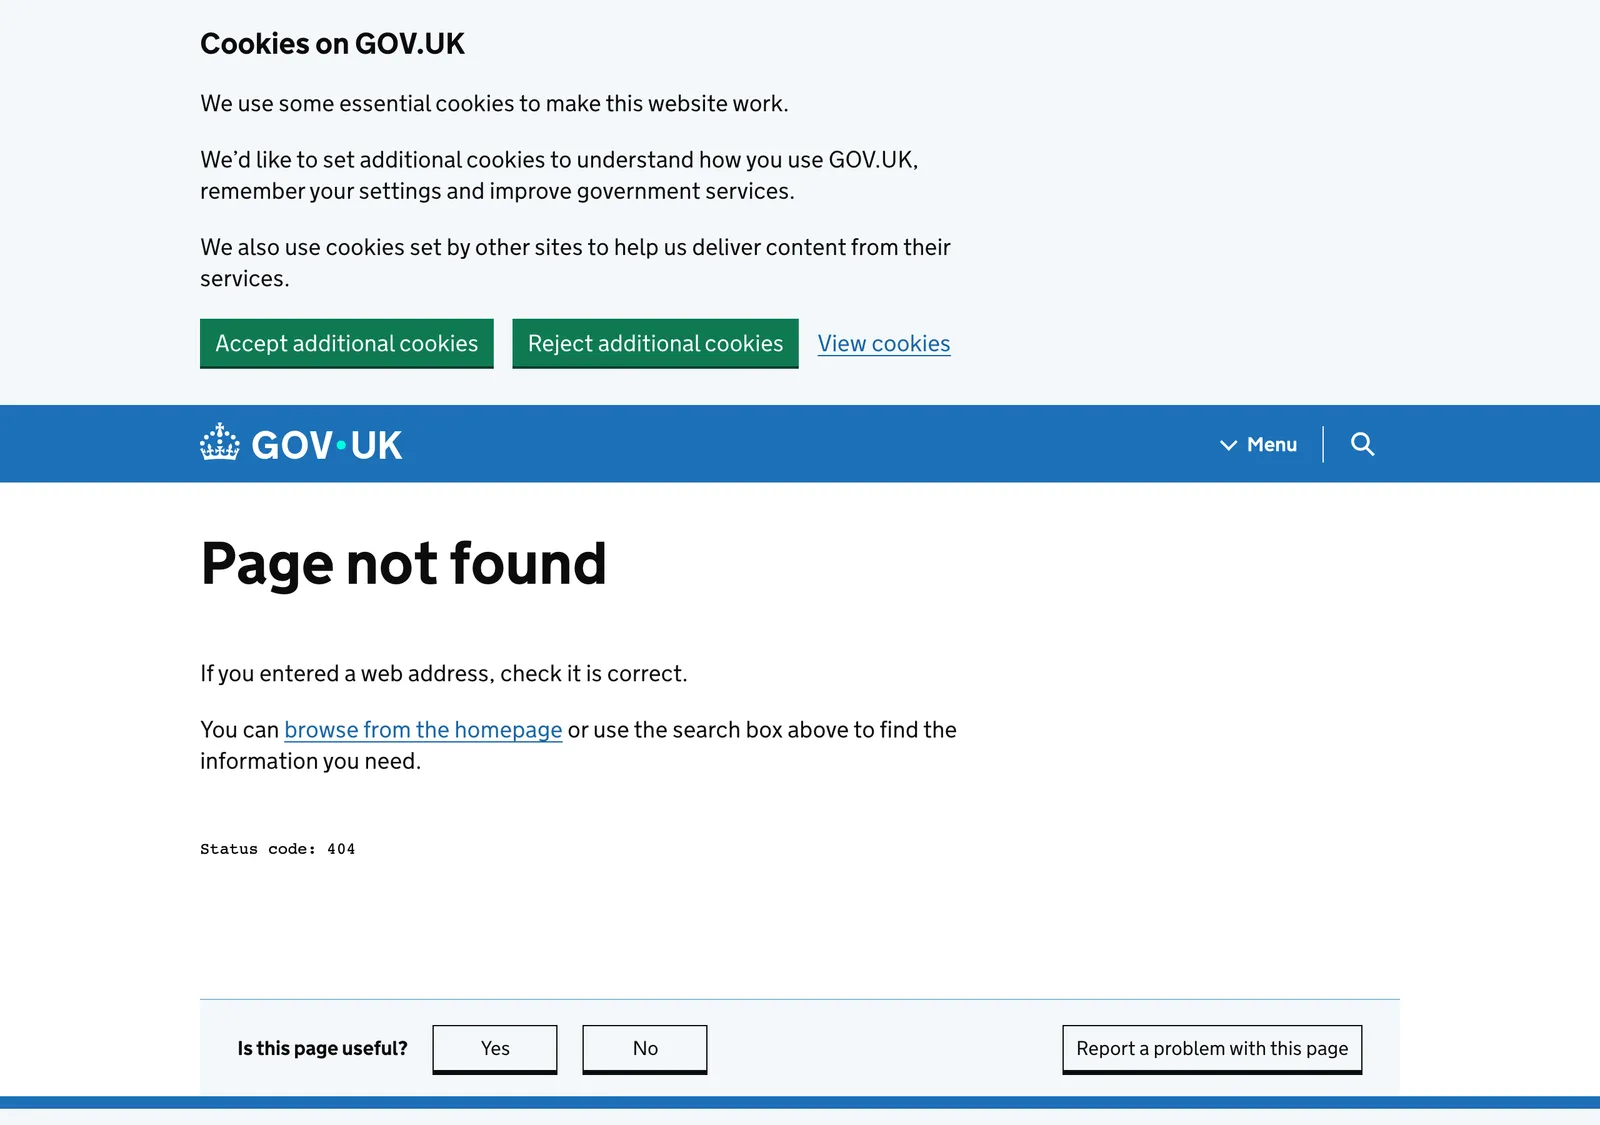This screenshot has width=1600, height=1125.
Task: Click 'If you entered a web address' sentence
Action: [x=444, y=674]
